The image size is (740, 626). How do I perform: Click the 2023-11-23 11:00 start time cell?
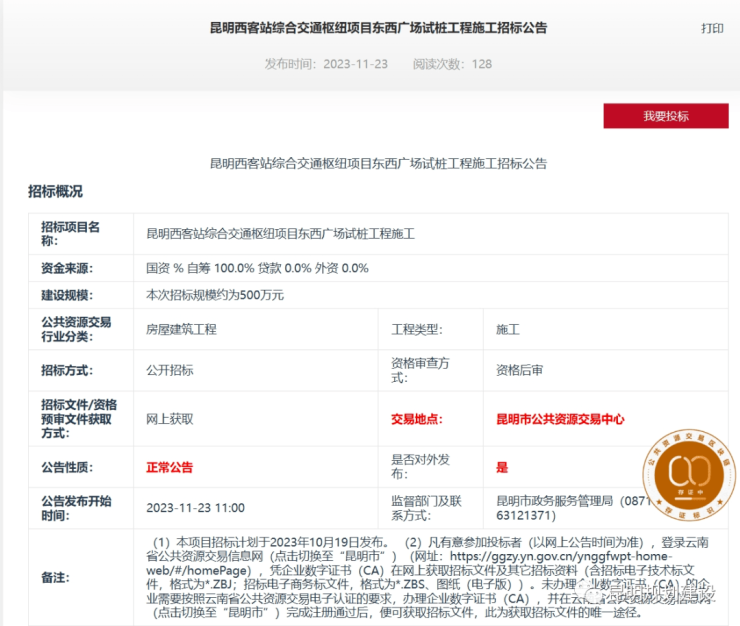pyautogui.click(x=195, y=506)
